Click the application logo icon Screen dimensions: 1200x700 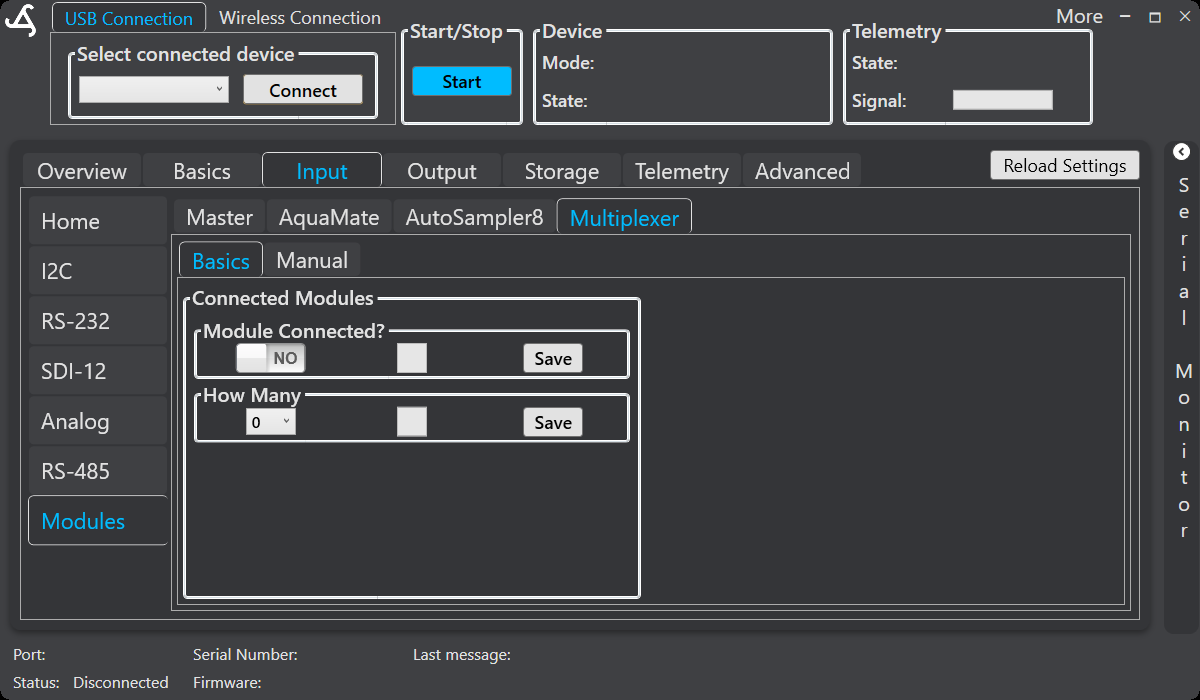[21, 21]
